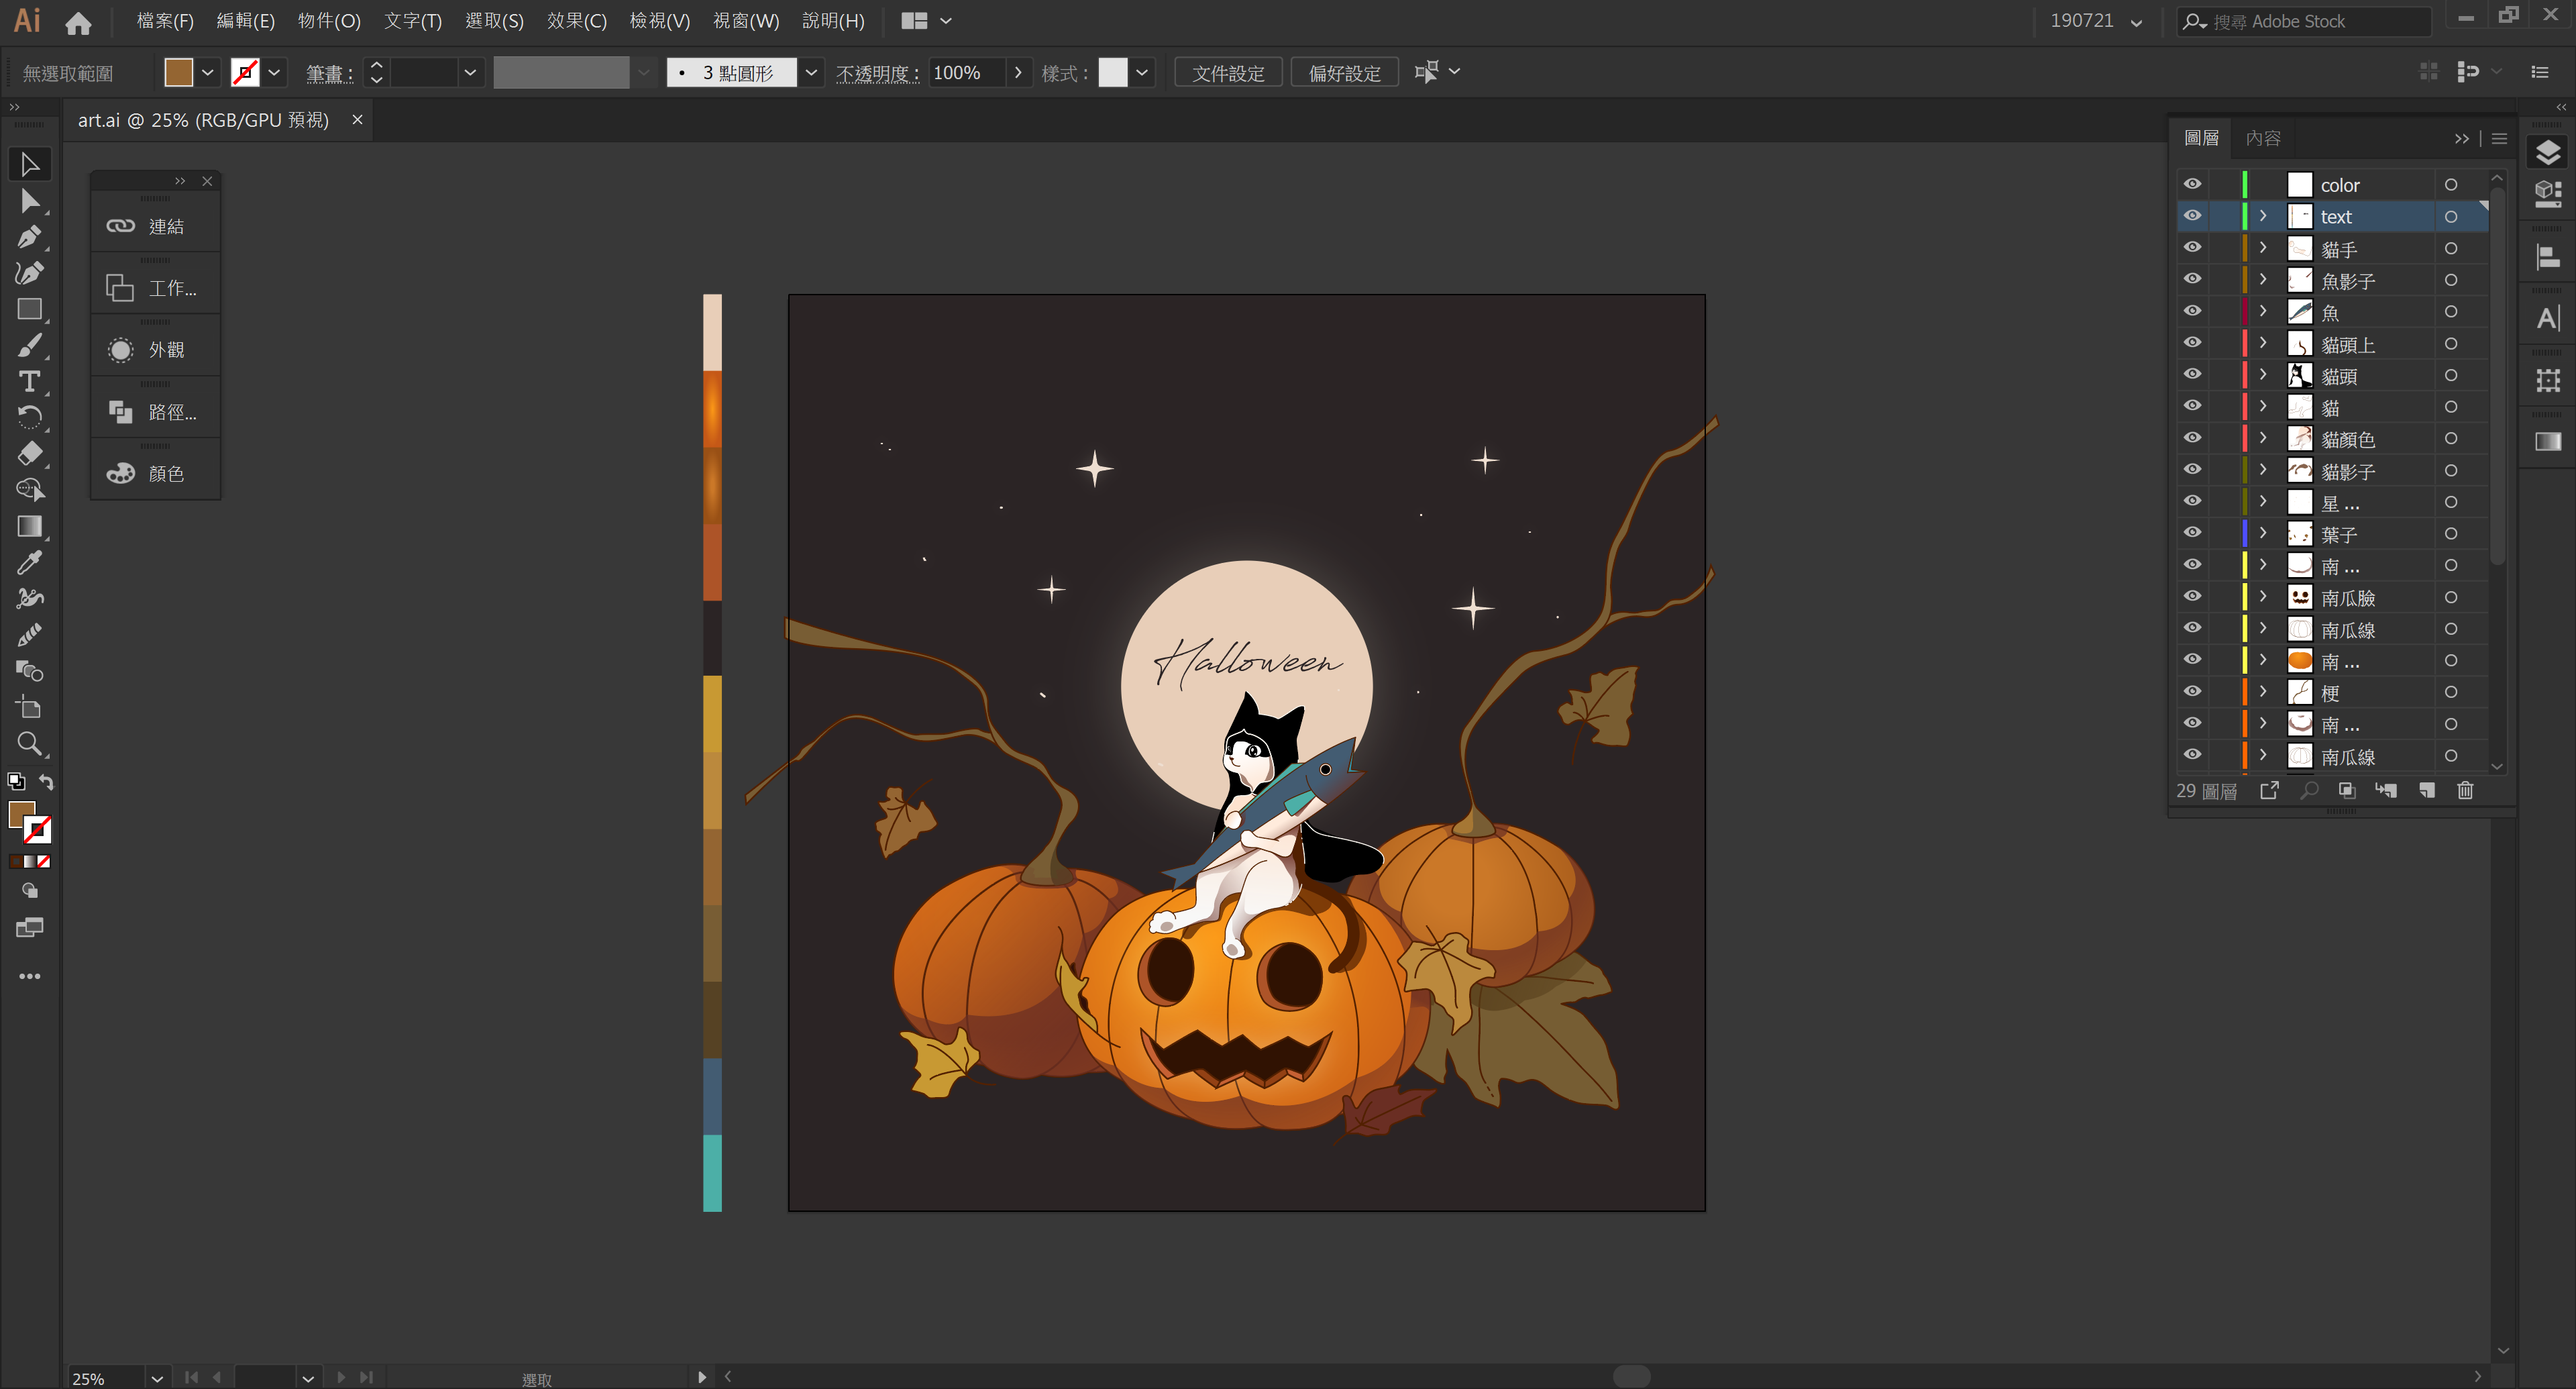Select the Selection tool arrow
The height and width of the screenshot is (1389, 2576).
29,165
